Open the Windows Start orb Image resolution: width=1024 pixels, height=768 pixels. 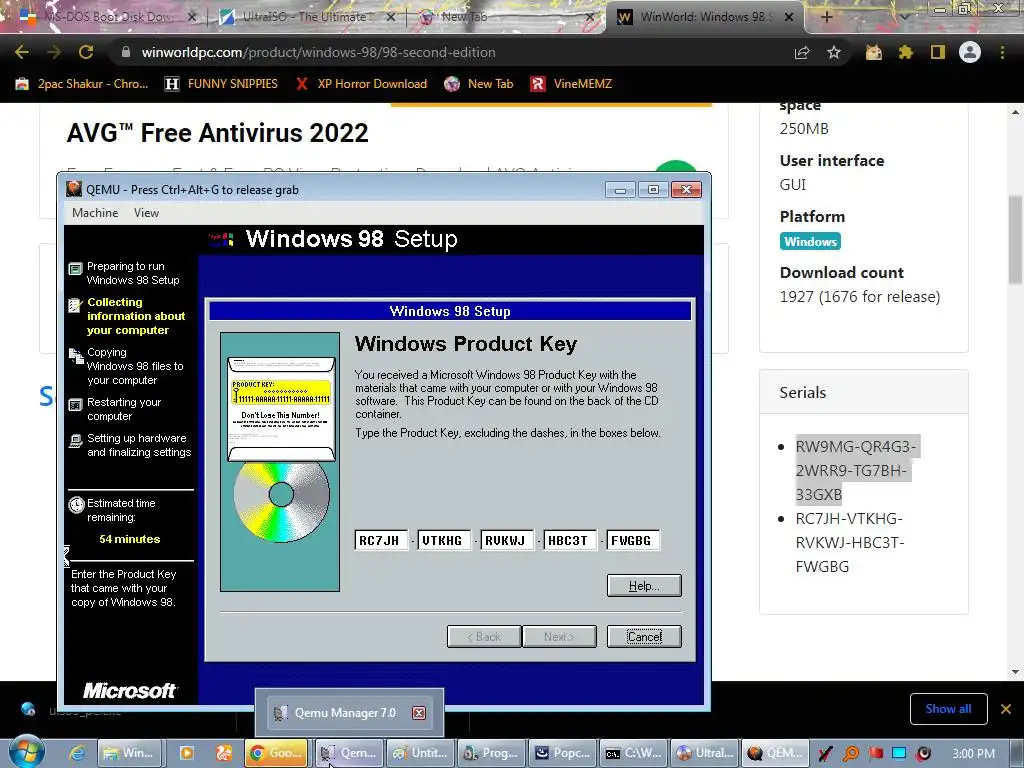(x=26, y=751)
